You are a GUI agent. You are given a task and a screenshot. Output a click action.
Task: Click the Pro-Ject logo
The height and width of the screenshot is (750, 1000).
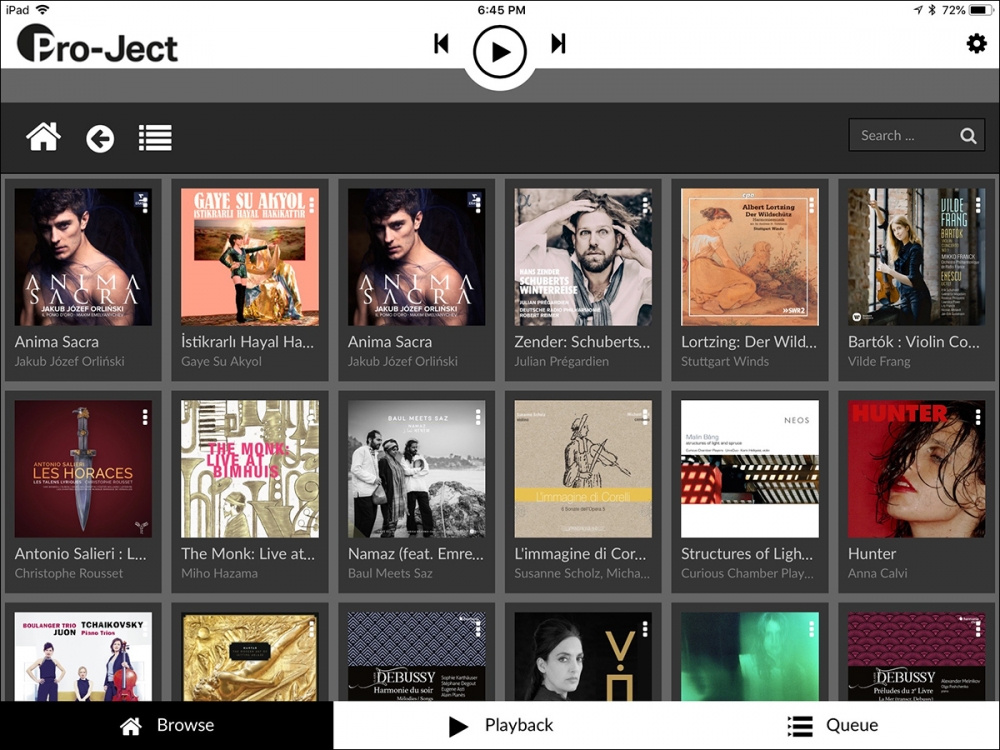tap(95, 46)
